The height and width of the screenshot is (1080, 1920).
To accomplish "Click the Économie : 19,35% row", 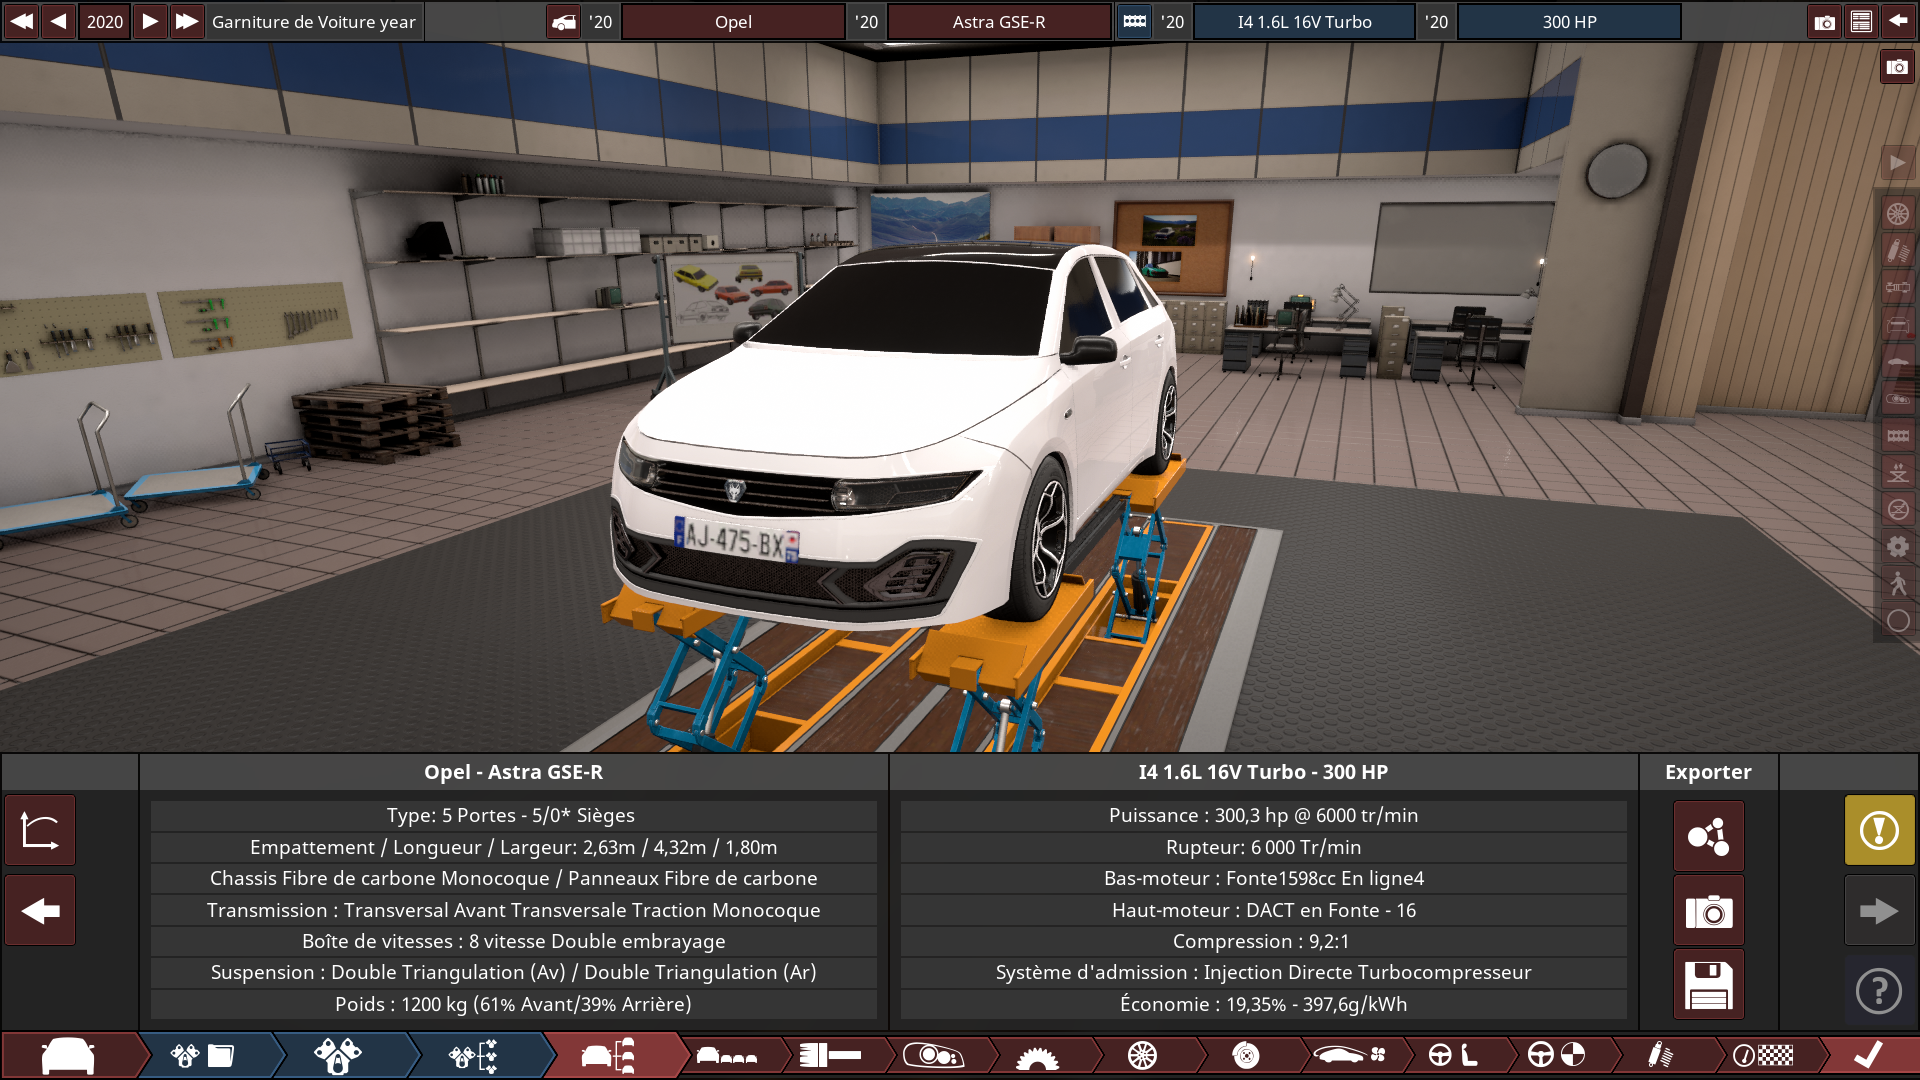I will tap(1263, 1004).
